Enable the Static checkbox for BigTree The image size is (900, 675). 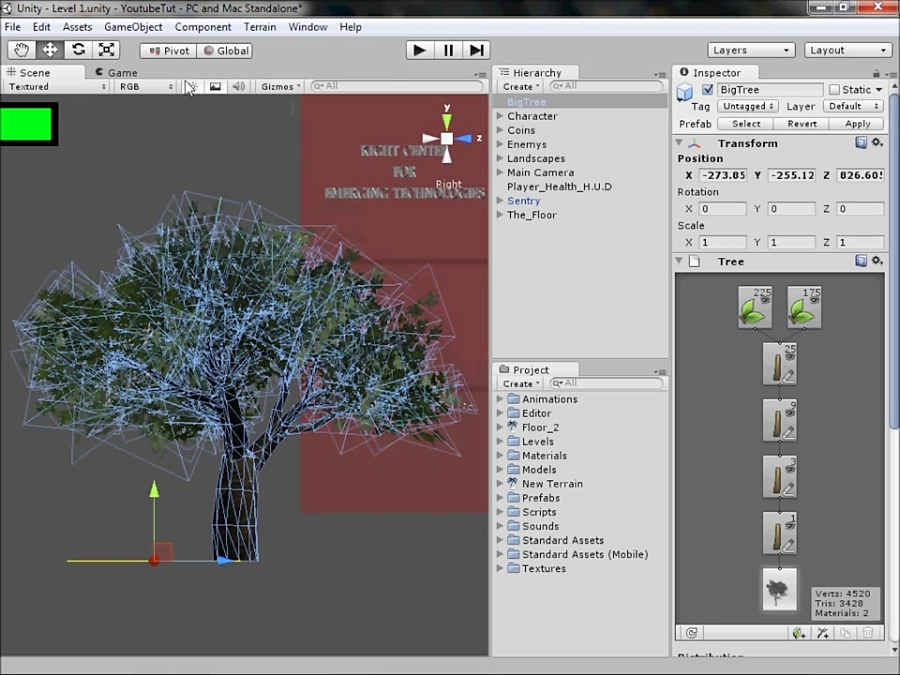coord(836,89)
